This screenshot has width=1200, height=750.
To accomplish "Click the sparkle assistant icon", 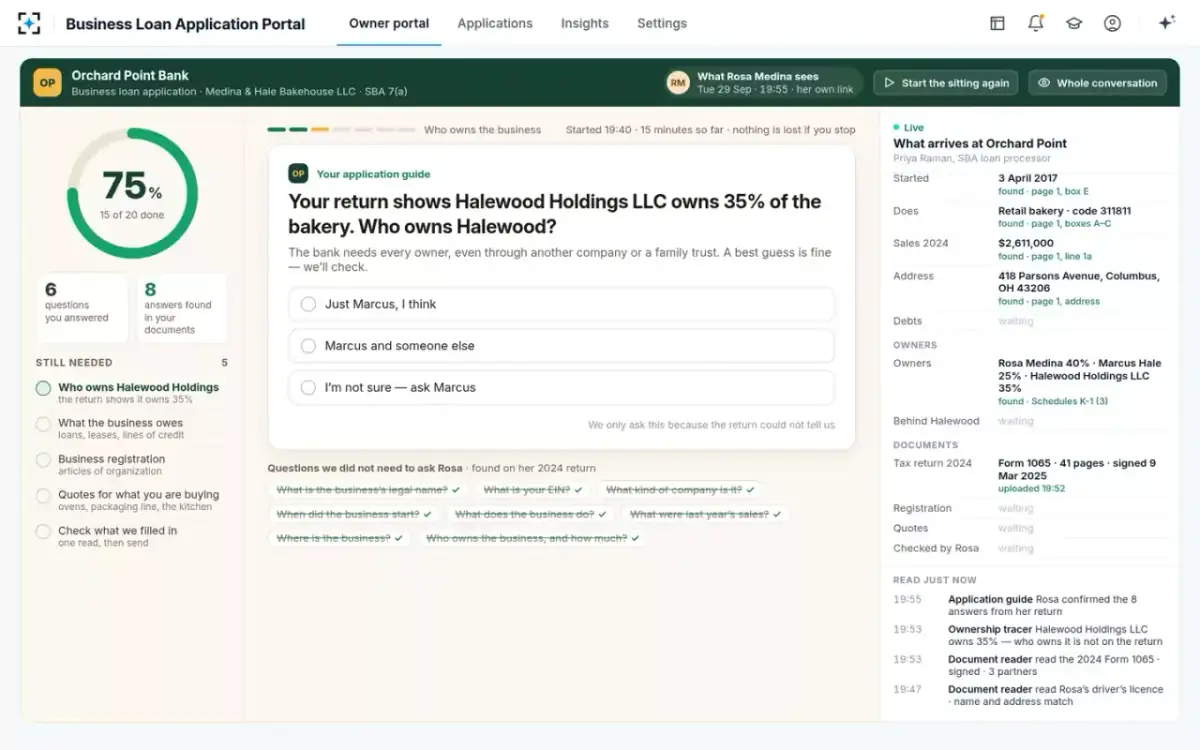I will pyautogui.click(x=1166, y=23).
